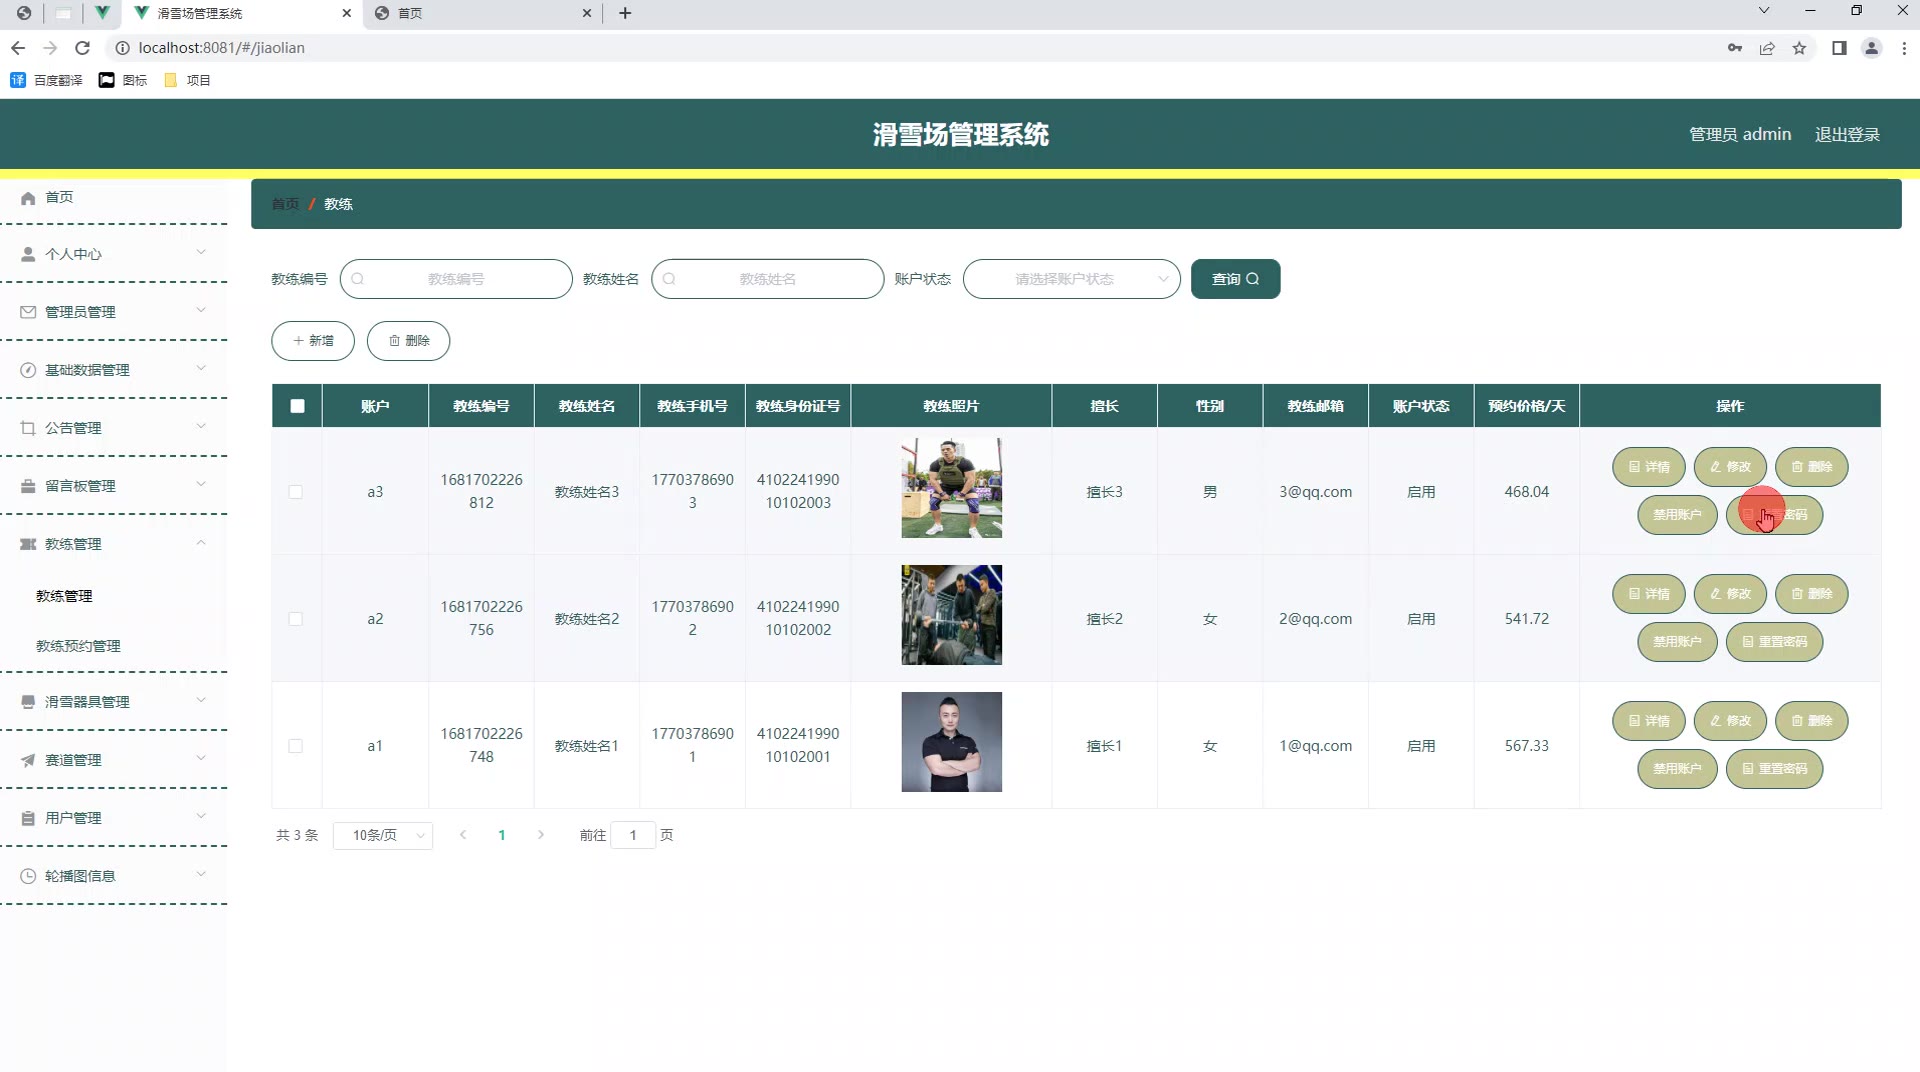Click the 管理员管理 envelope icon
Viewport: 1920px width, 1072px height.
click(x=28, y=312)
